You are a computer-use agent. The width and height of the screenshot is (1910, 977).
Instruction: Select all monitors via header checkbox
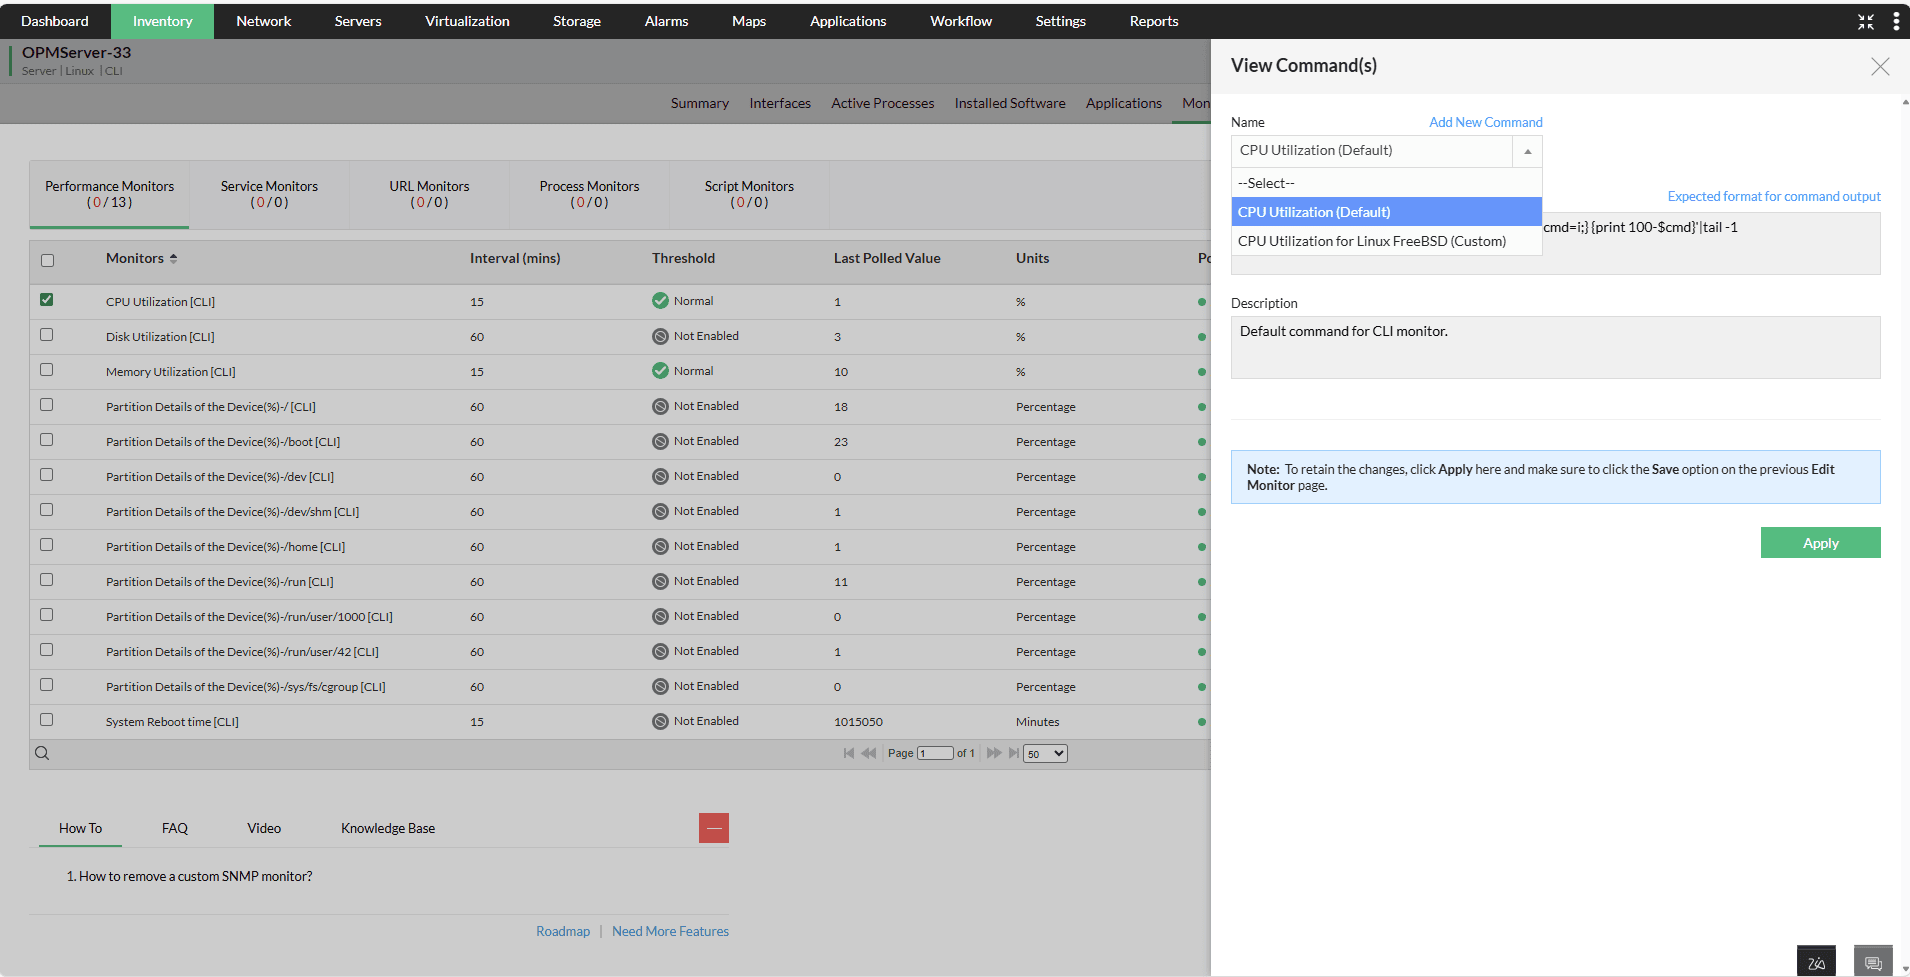(47, 259)
